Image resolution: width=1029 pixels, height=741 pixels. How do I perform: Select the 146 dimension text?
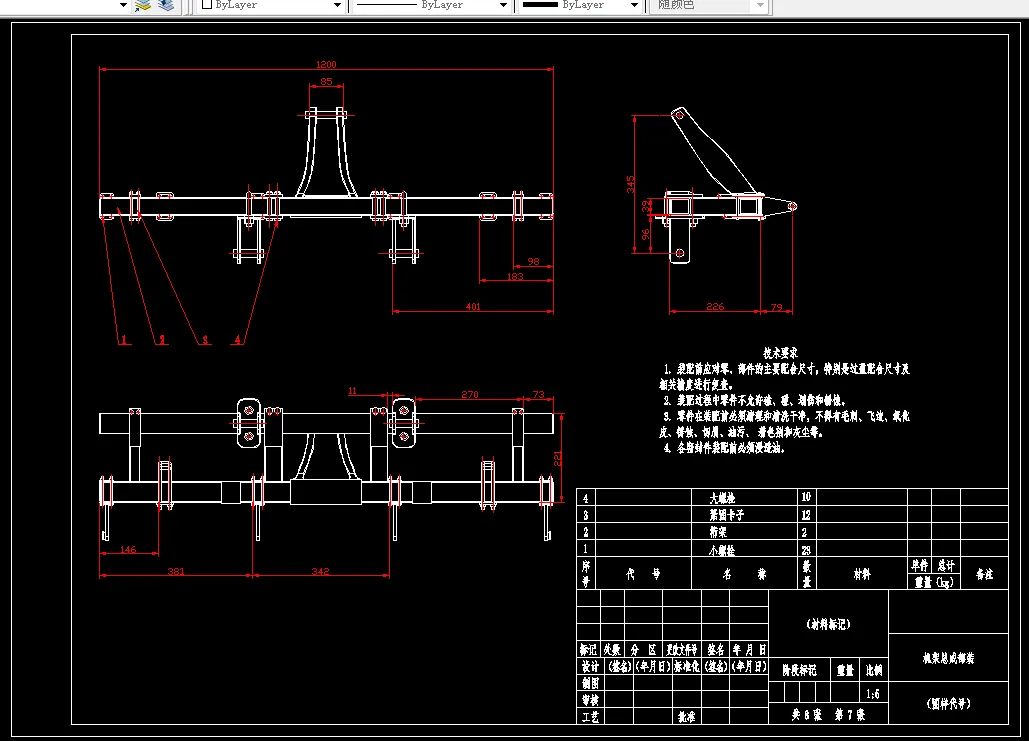click(x=129, y=549)
